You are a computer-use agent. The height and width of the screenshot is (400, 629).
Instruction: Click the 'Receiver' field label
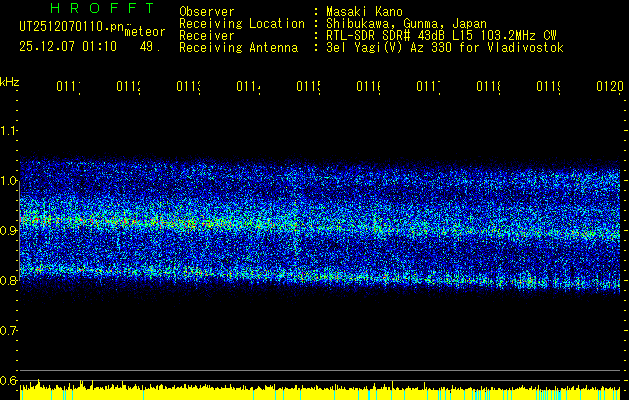pyautogui.click(x=207, y=36)
